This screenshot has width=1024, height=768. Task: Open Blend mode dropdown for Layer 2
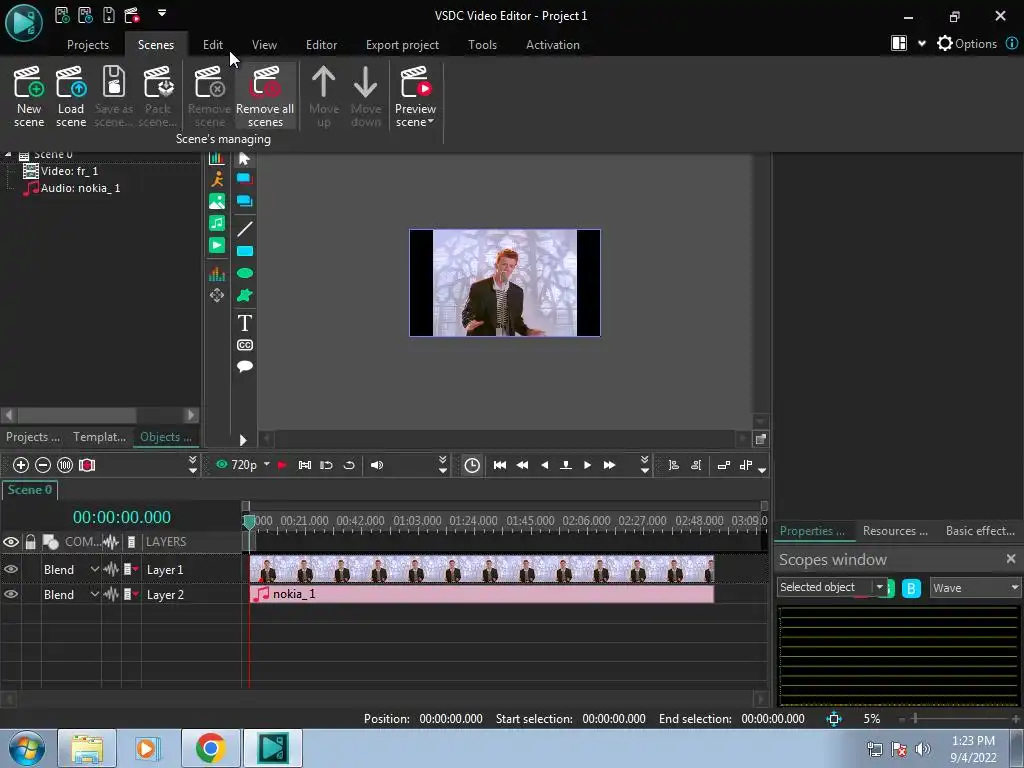pyautogui.click(x=95, y=594)
